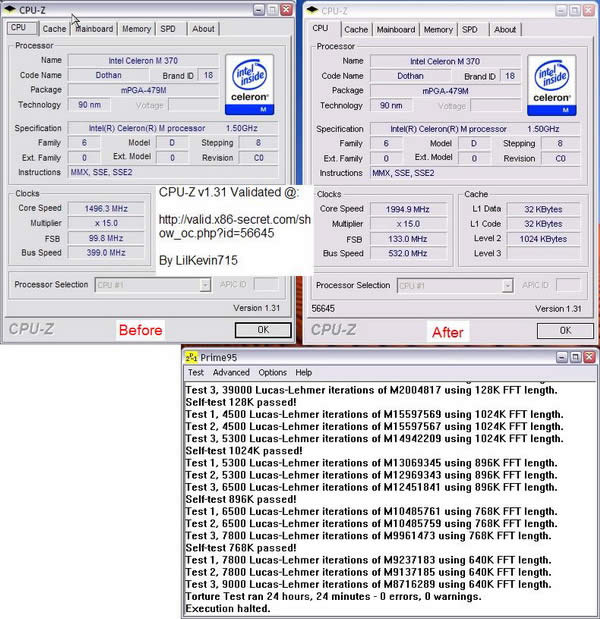Viewport: 600px width, 619px height.
Task: Click L1 Code value 32 KBytes
Action: [x=543, y=224]
